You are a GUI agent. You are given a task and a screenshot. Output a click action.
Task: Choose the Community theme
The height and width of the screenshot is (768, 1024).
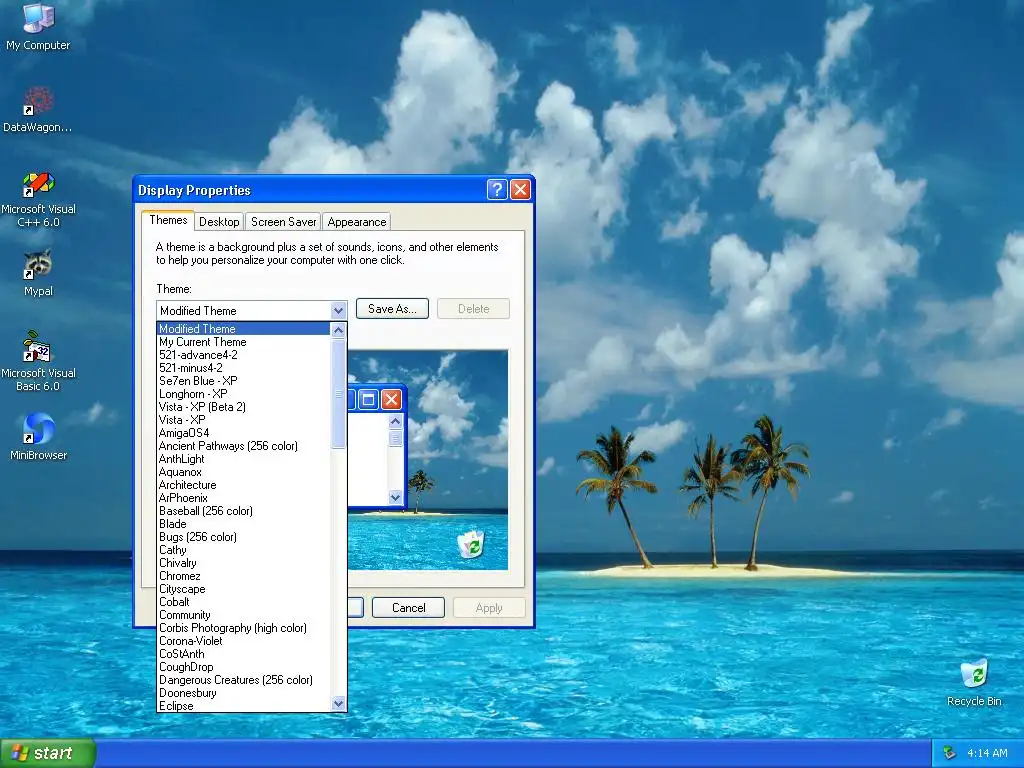tap(244, 615)
